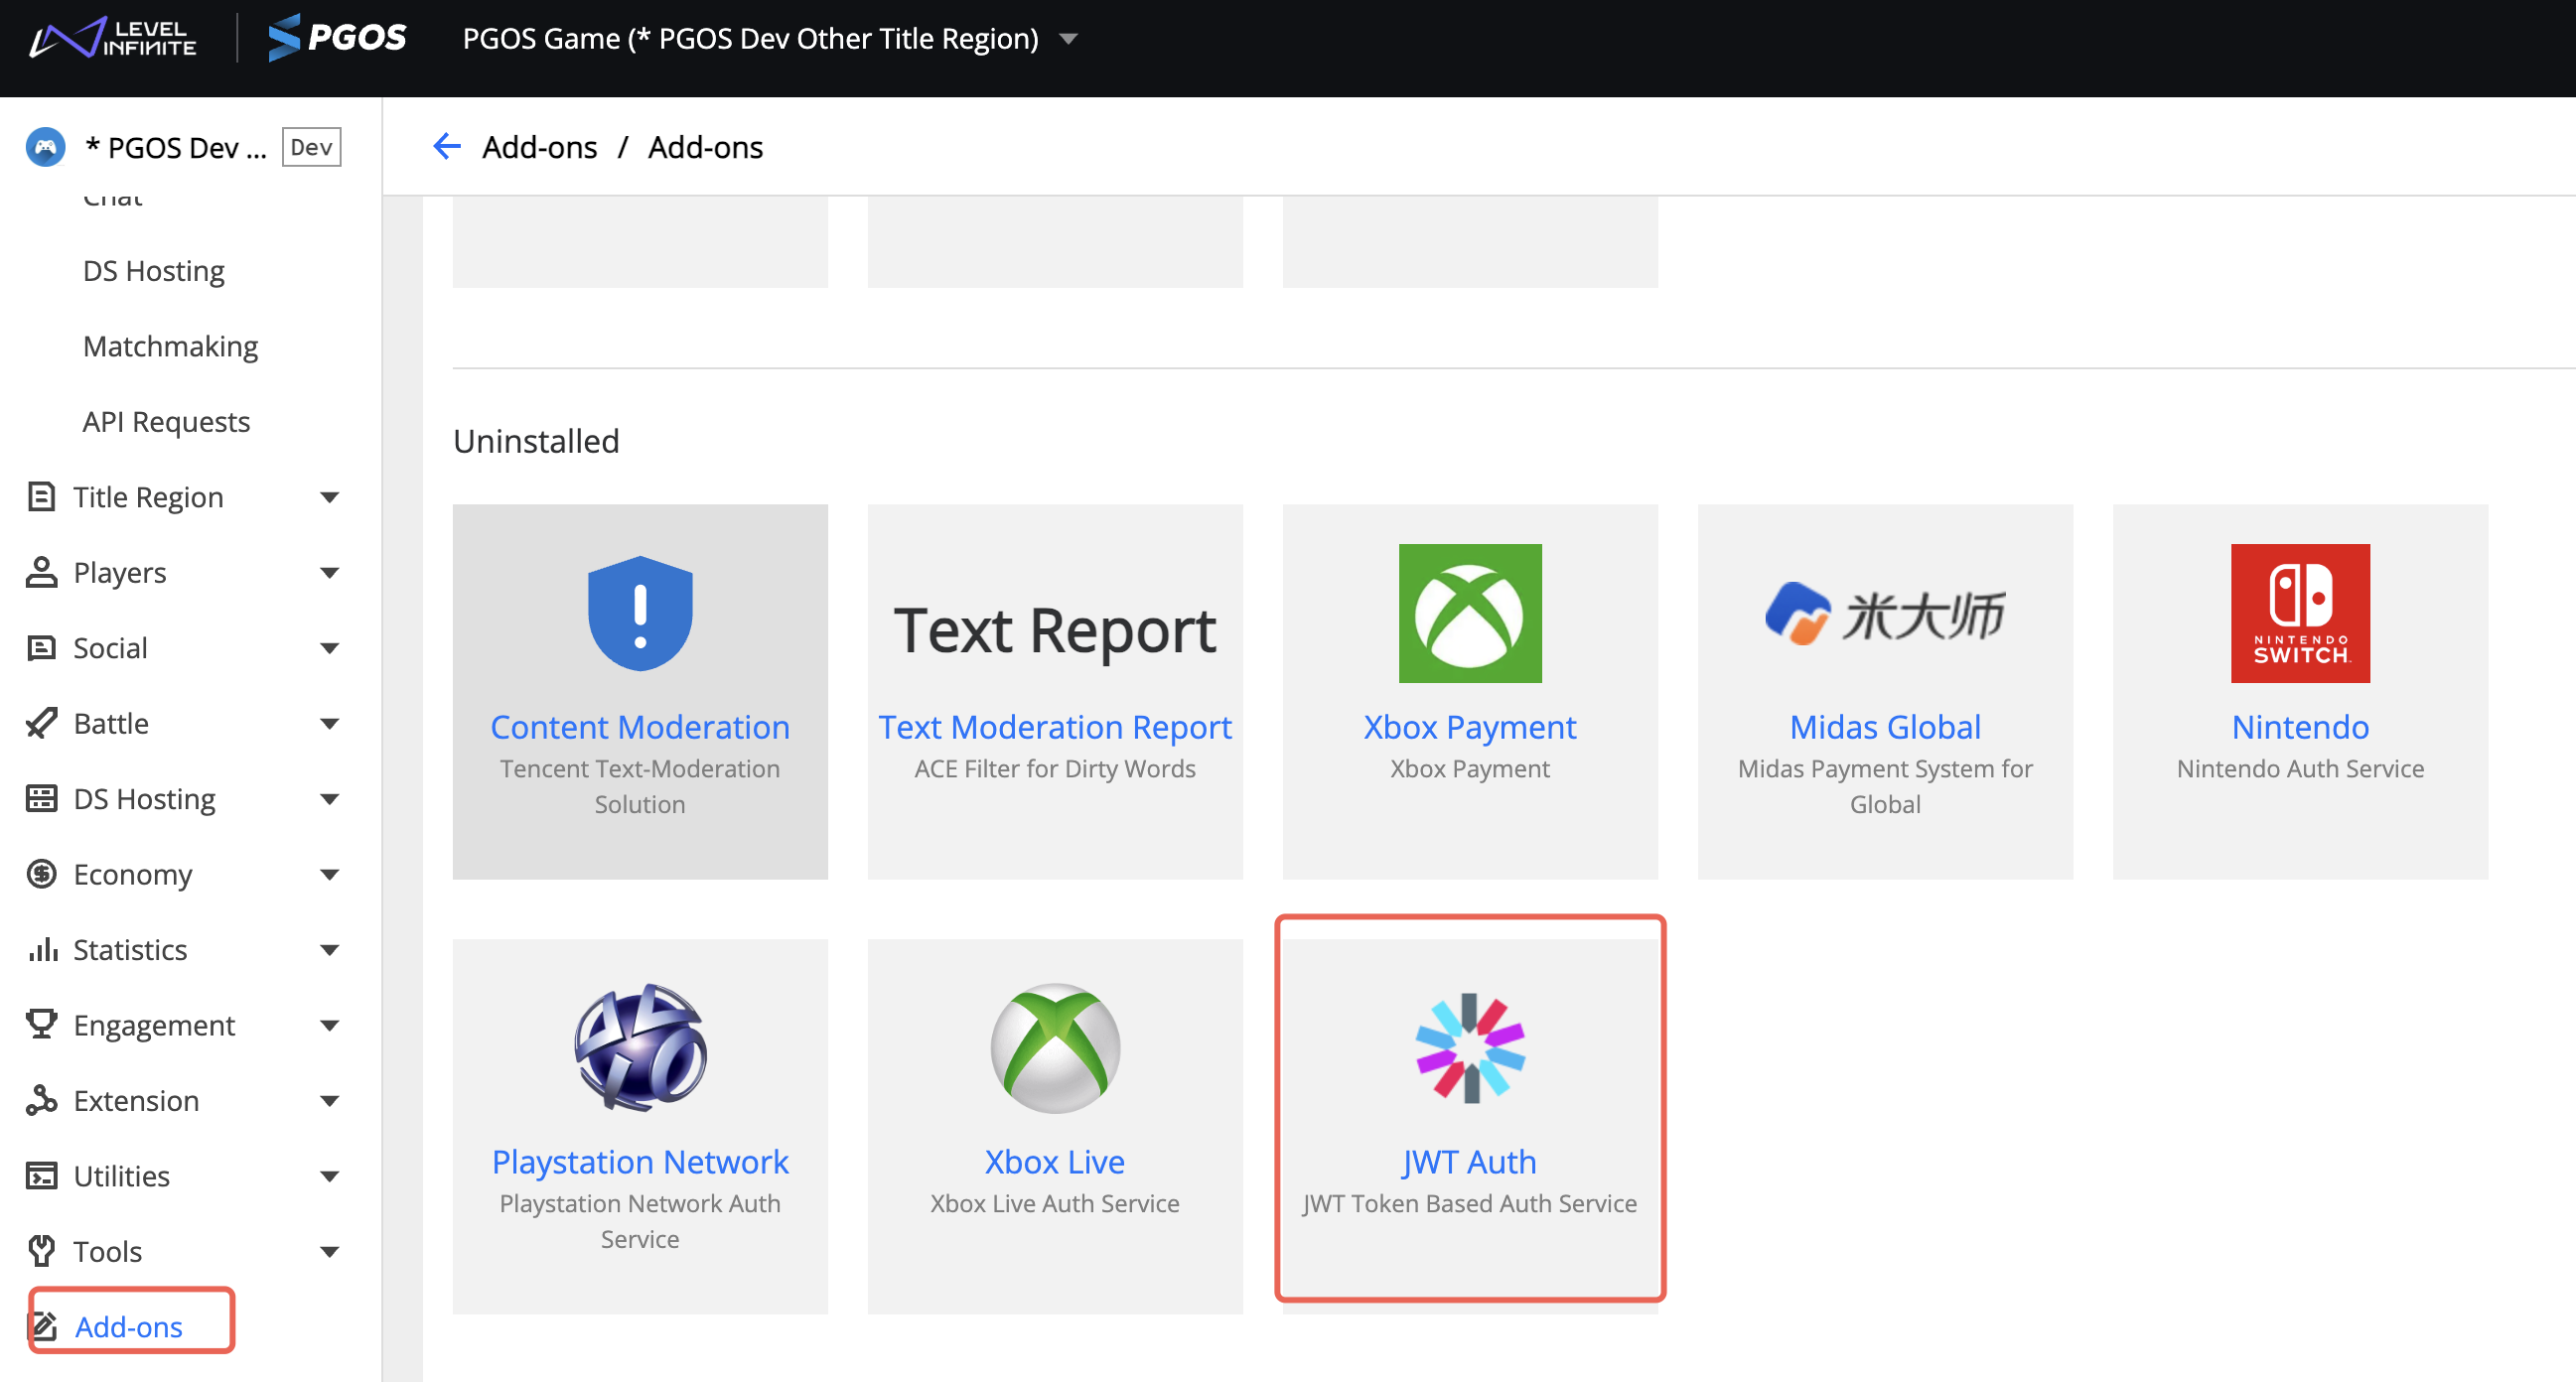Expand the Tools sidebar section
This screenshot has height=1382, width=2576.
pos(329,1251)
